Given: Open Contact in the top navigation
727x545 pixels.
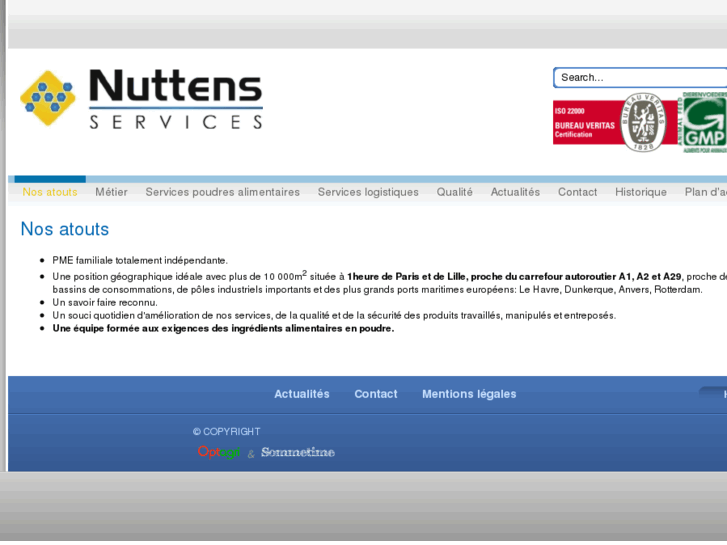Looking at the screenshot, I should click(x=577, y=192).
